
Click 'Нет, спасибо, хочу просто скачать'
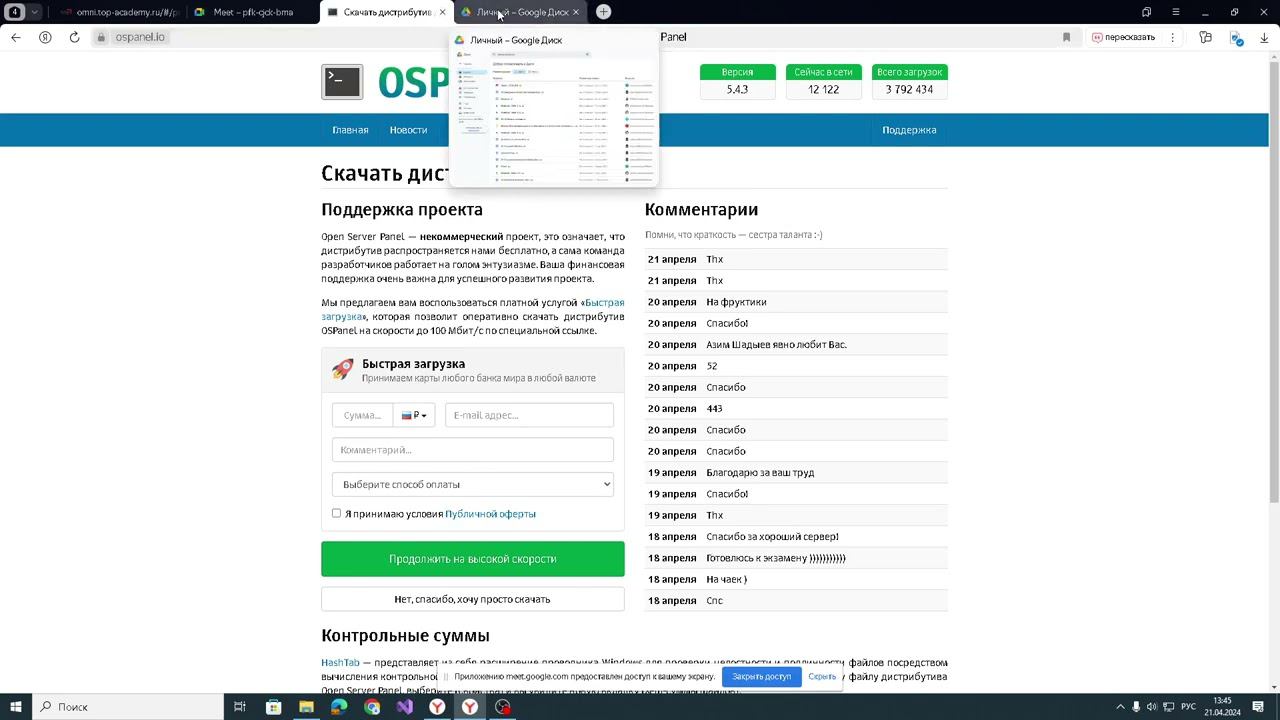473,599
